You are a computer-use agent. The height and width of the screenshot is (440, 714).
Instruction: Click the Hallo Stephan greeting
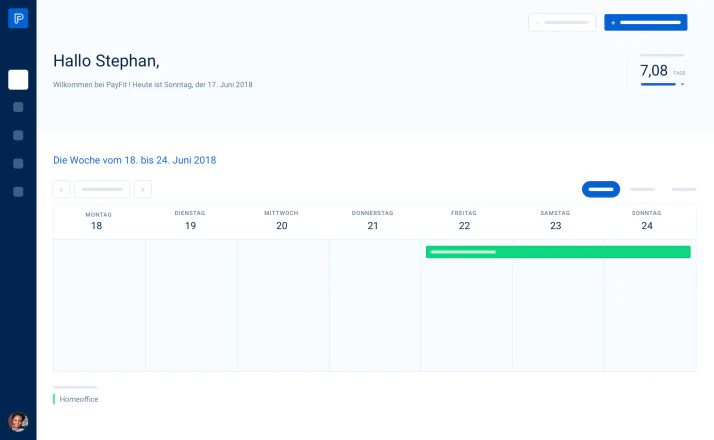click(x=107, y=61)
